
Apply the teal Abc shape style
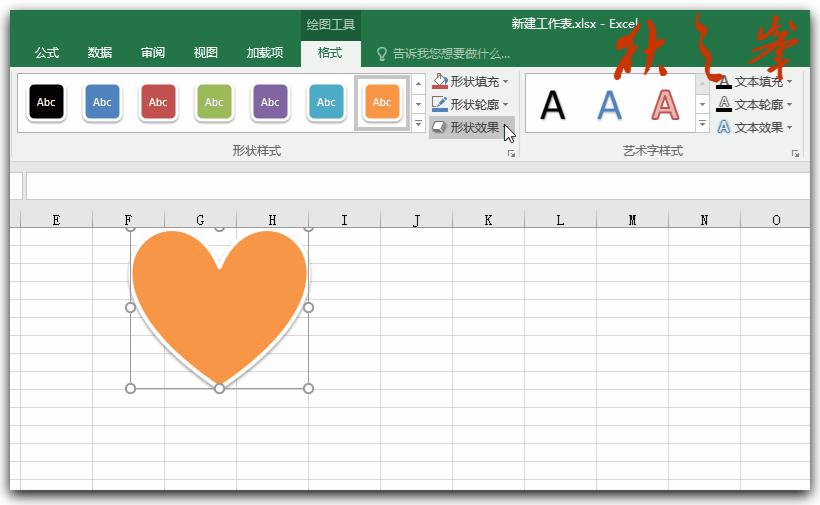coord(326,102)
